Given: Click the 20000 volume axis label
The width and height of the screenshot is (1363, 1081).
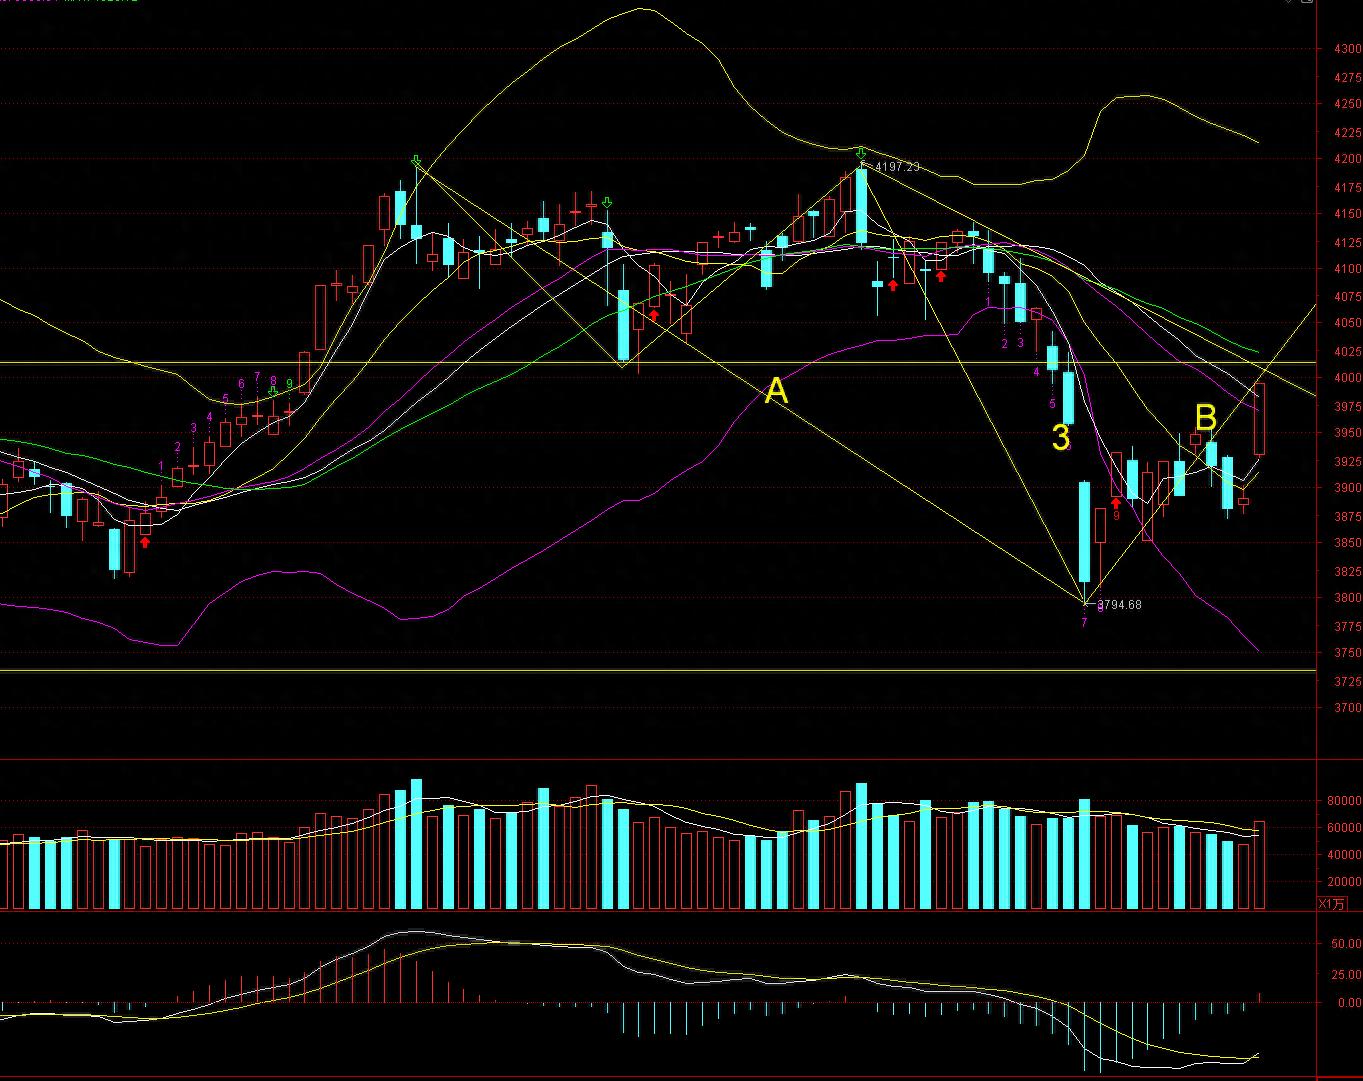Looking at the screenshot, I should pos(1344,882).
